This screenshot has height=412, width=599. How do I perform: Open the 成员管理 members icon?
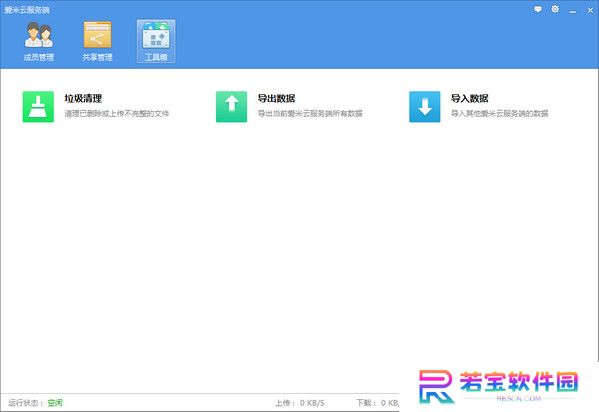[x=39, y=35]
